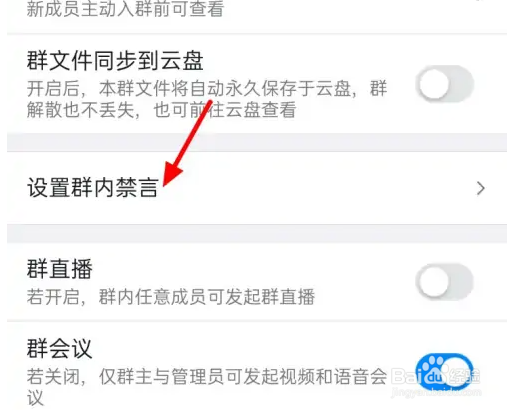511x410 pixels.
Task: Click the gray divider above 群直播
Action: point(257,233)
